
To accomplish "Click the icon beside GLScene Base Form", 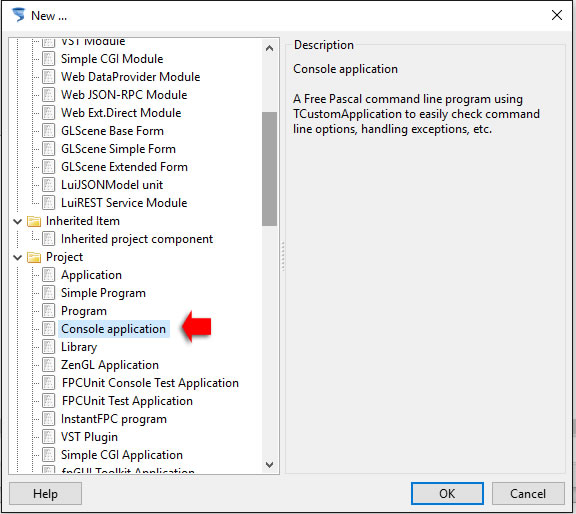I will tap(48, 131).
